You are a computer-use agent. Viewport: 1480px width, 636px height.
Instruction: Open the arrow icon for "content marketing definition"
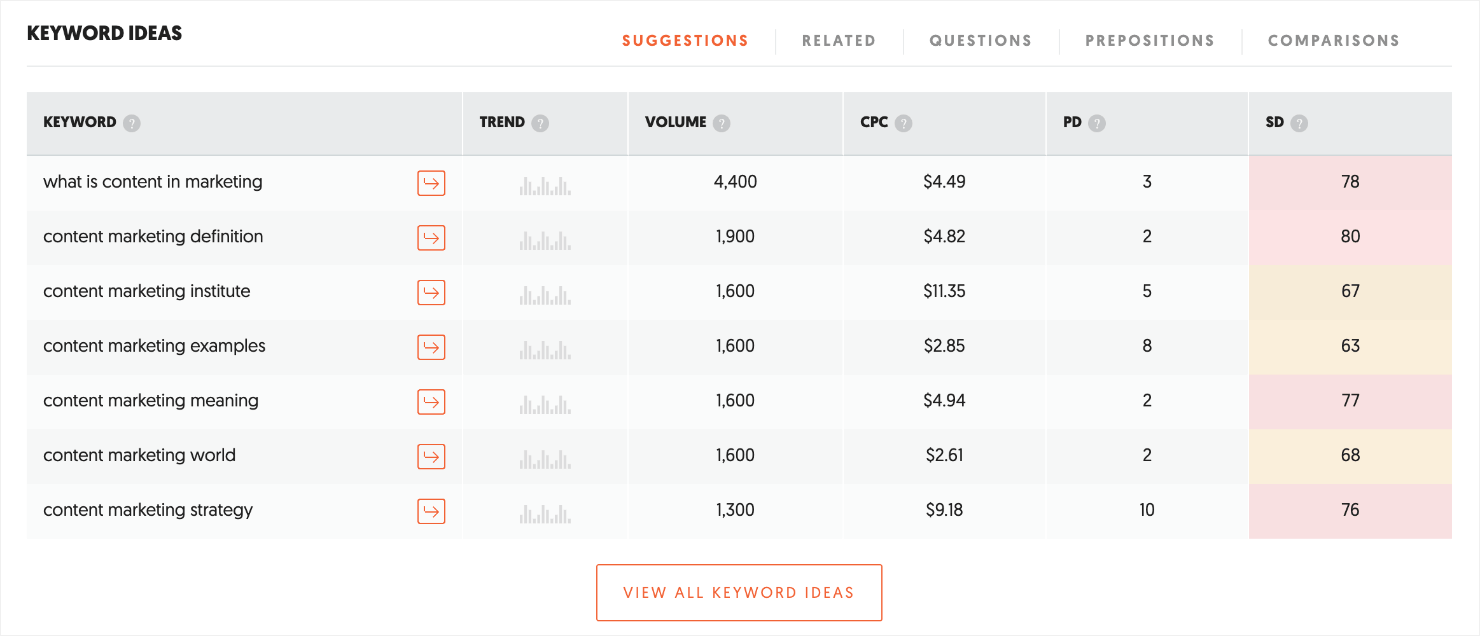pos(431,238)
